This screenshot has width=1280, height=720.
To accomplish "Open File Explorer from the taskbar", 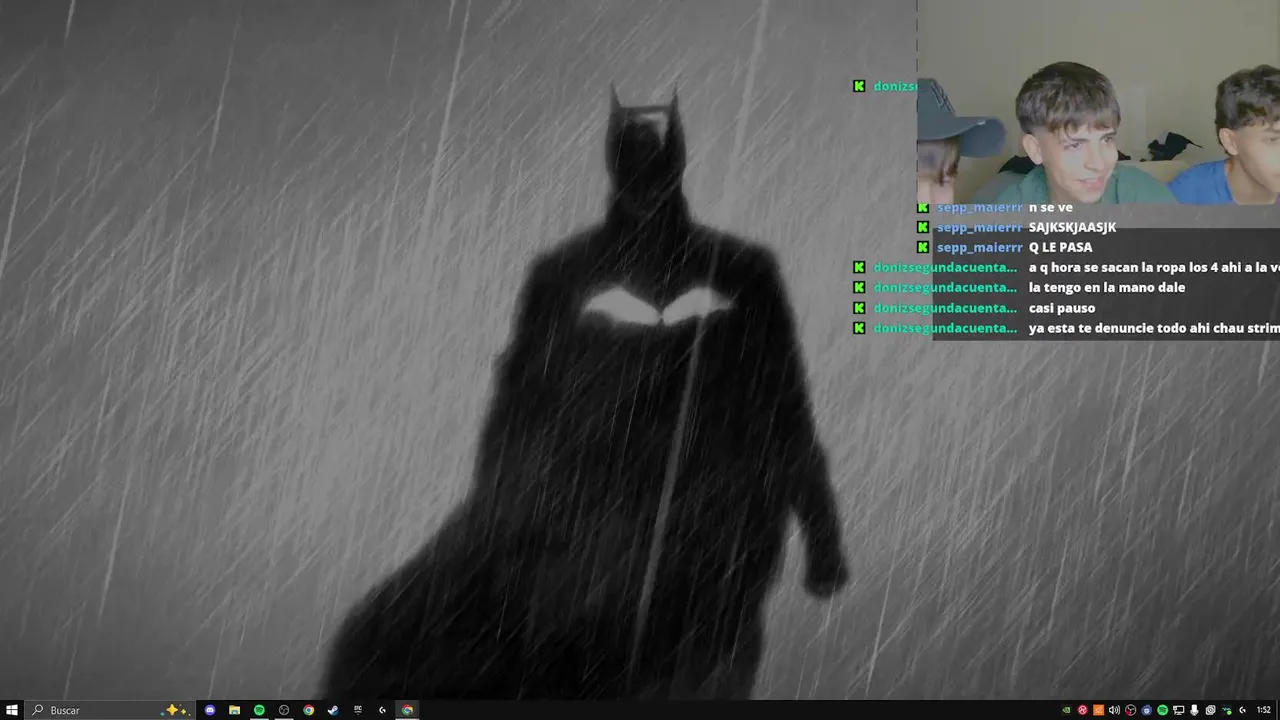I will 234,710.
